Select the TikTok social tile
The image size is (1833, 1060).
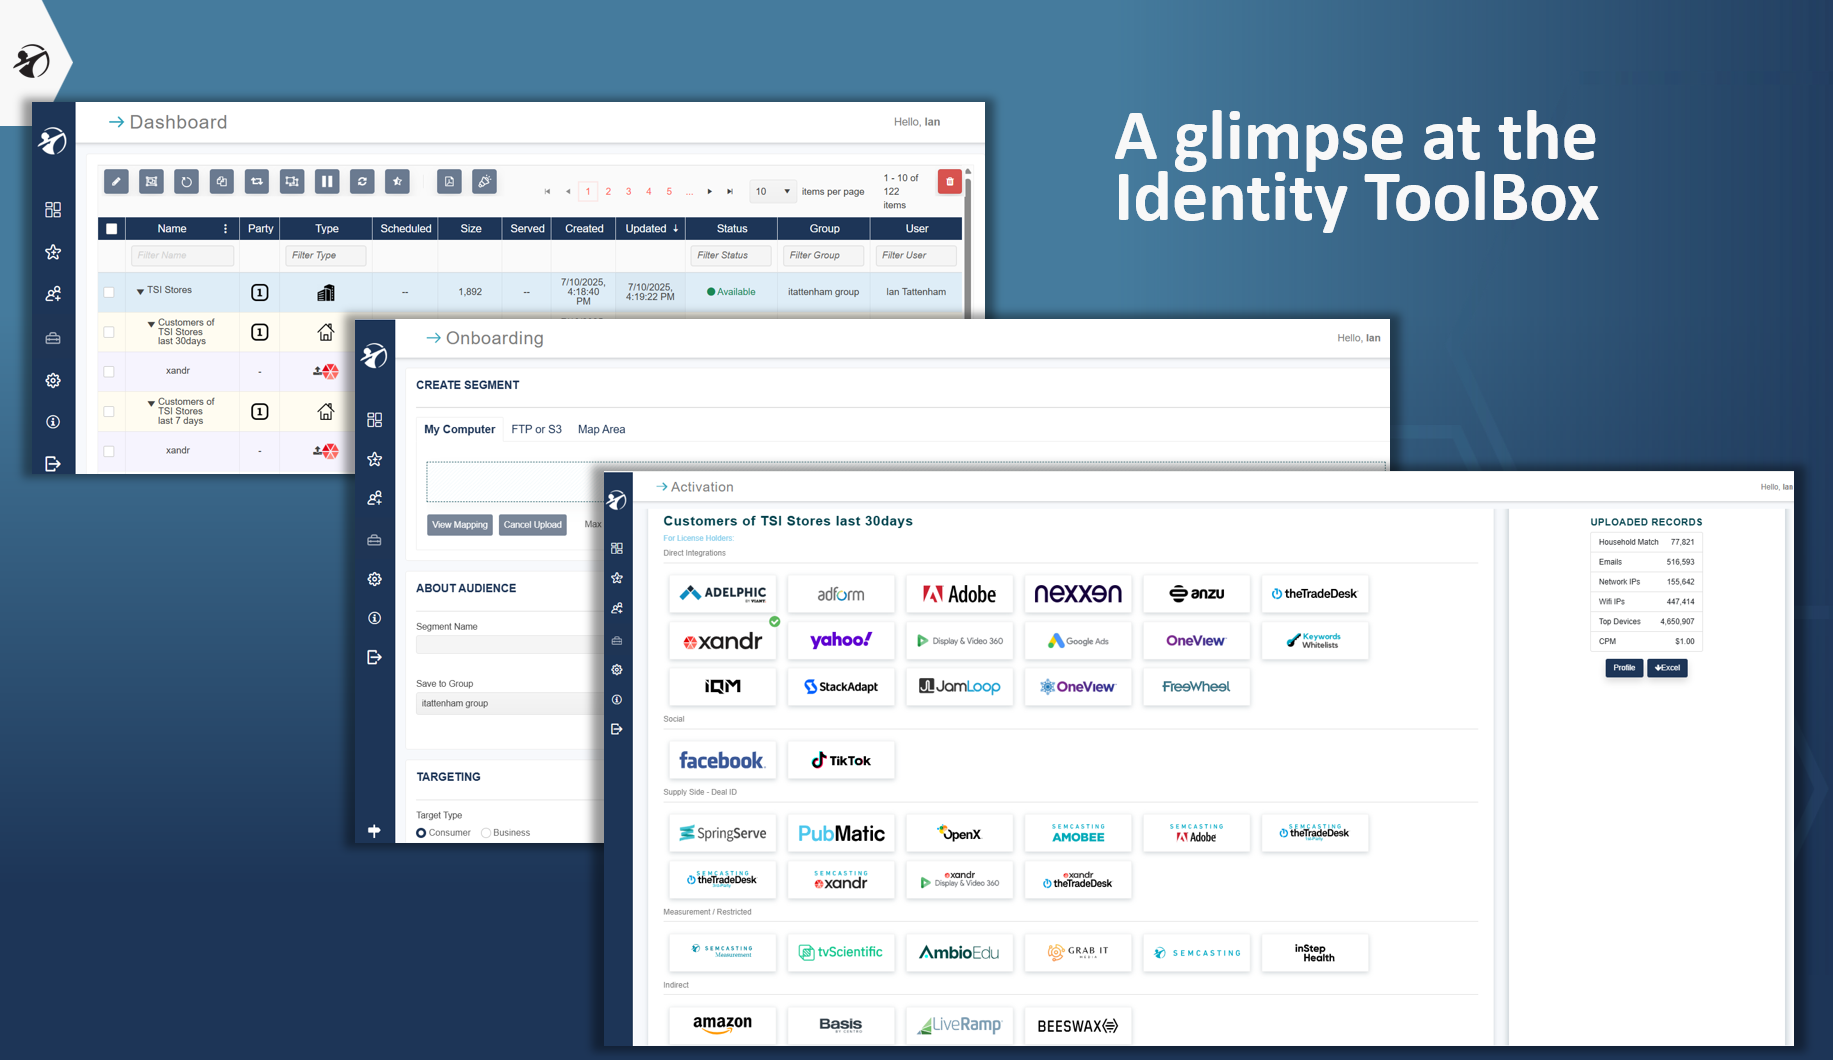click(841, 760)
